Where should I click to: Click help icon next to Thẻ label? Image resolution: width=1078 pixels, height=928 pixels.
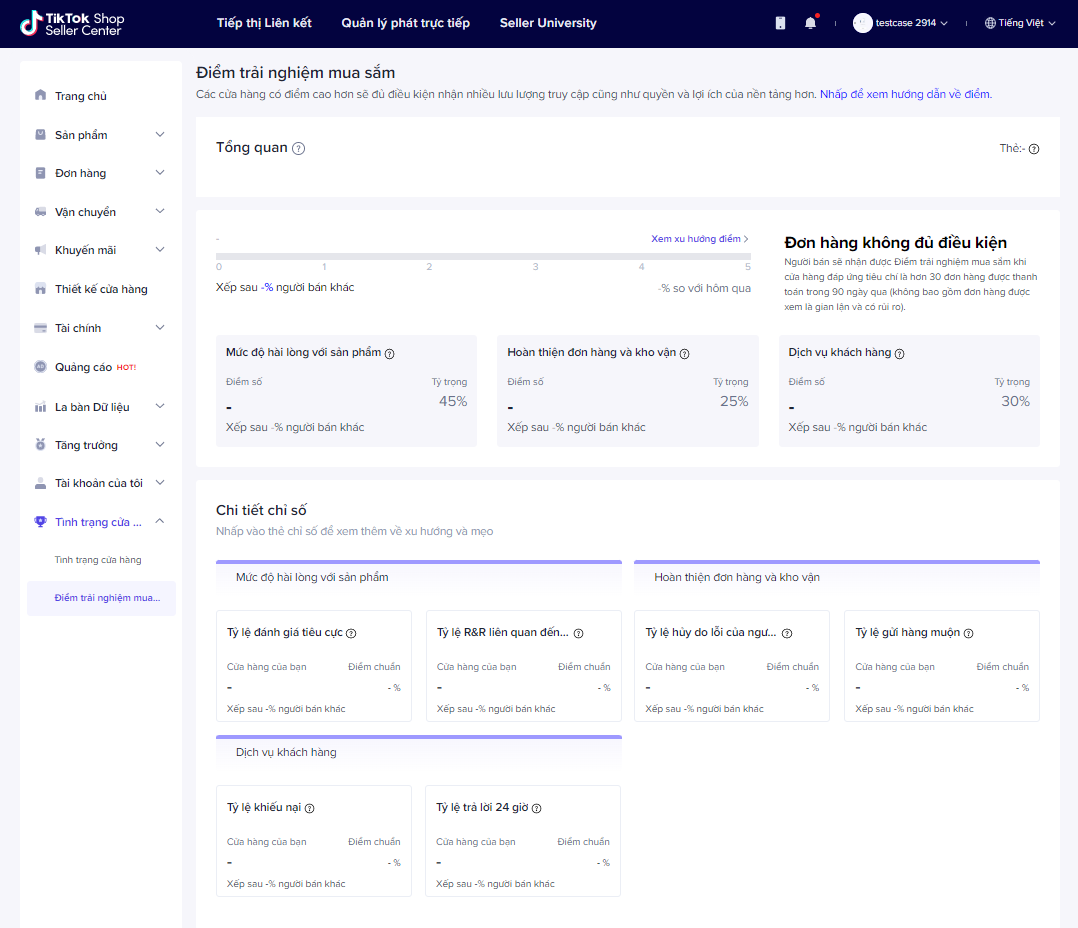tap(1034, 149)
